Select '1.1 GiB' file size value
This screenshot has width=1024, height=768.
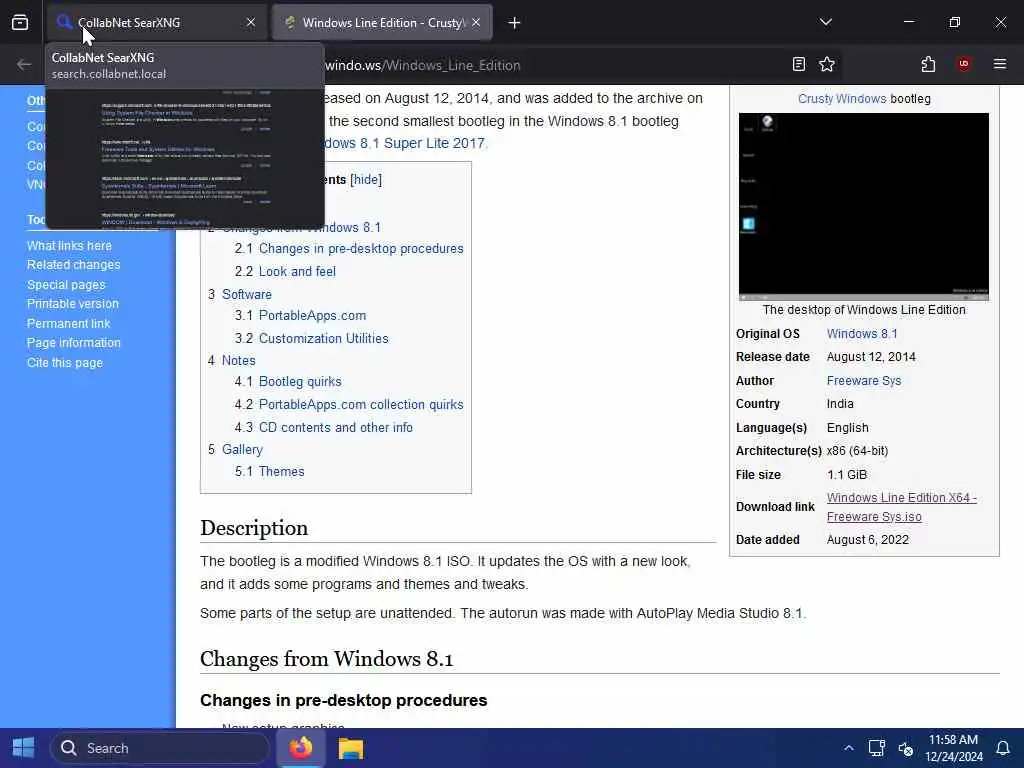847,475
